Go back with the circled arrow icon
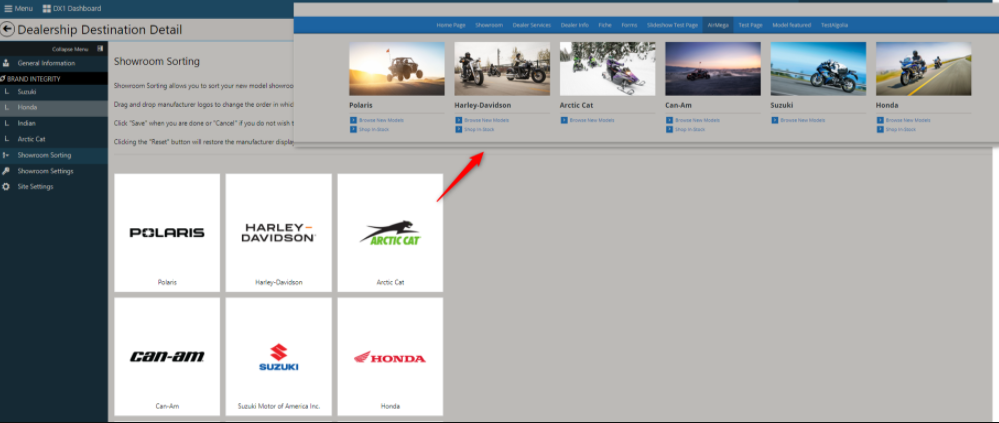This screenshot has width=999, height=423. pos(8,29)
